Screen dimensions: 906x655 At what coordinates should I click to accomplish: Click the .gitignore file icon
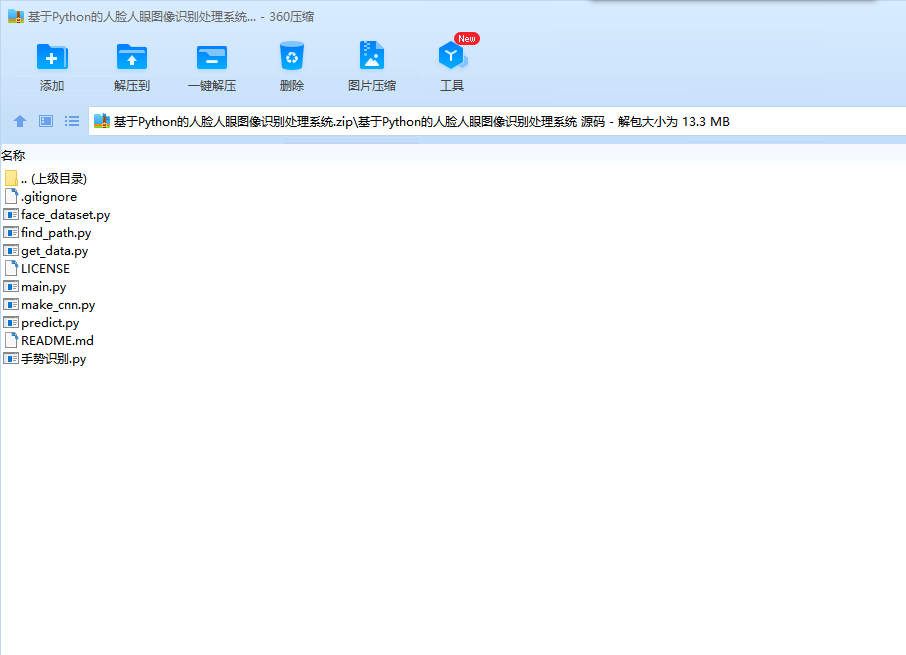click(11, 196)
